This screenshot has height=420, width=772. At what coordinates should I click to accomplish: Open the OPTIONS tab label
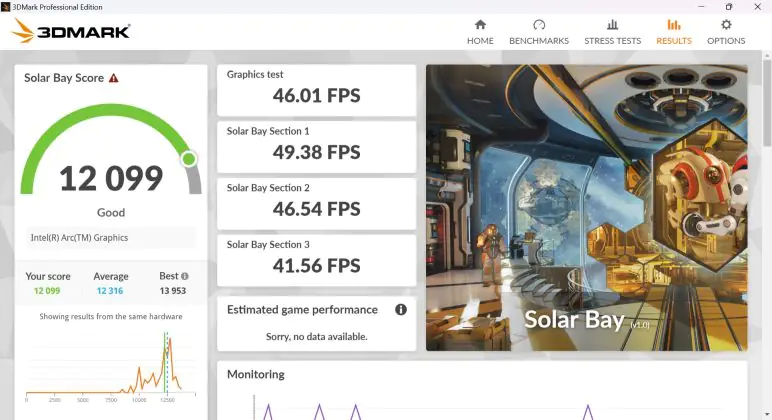coord(726,41)
